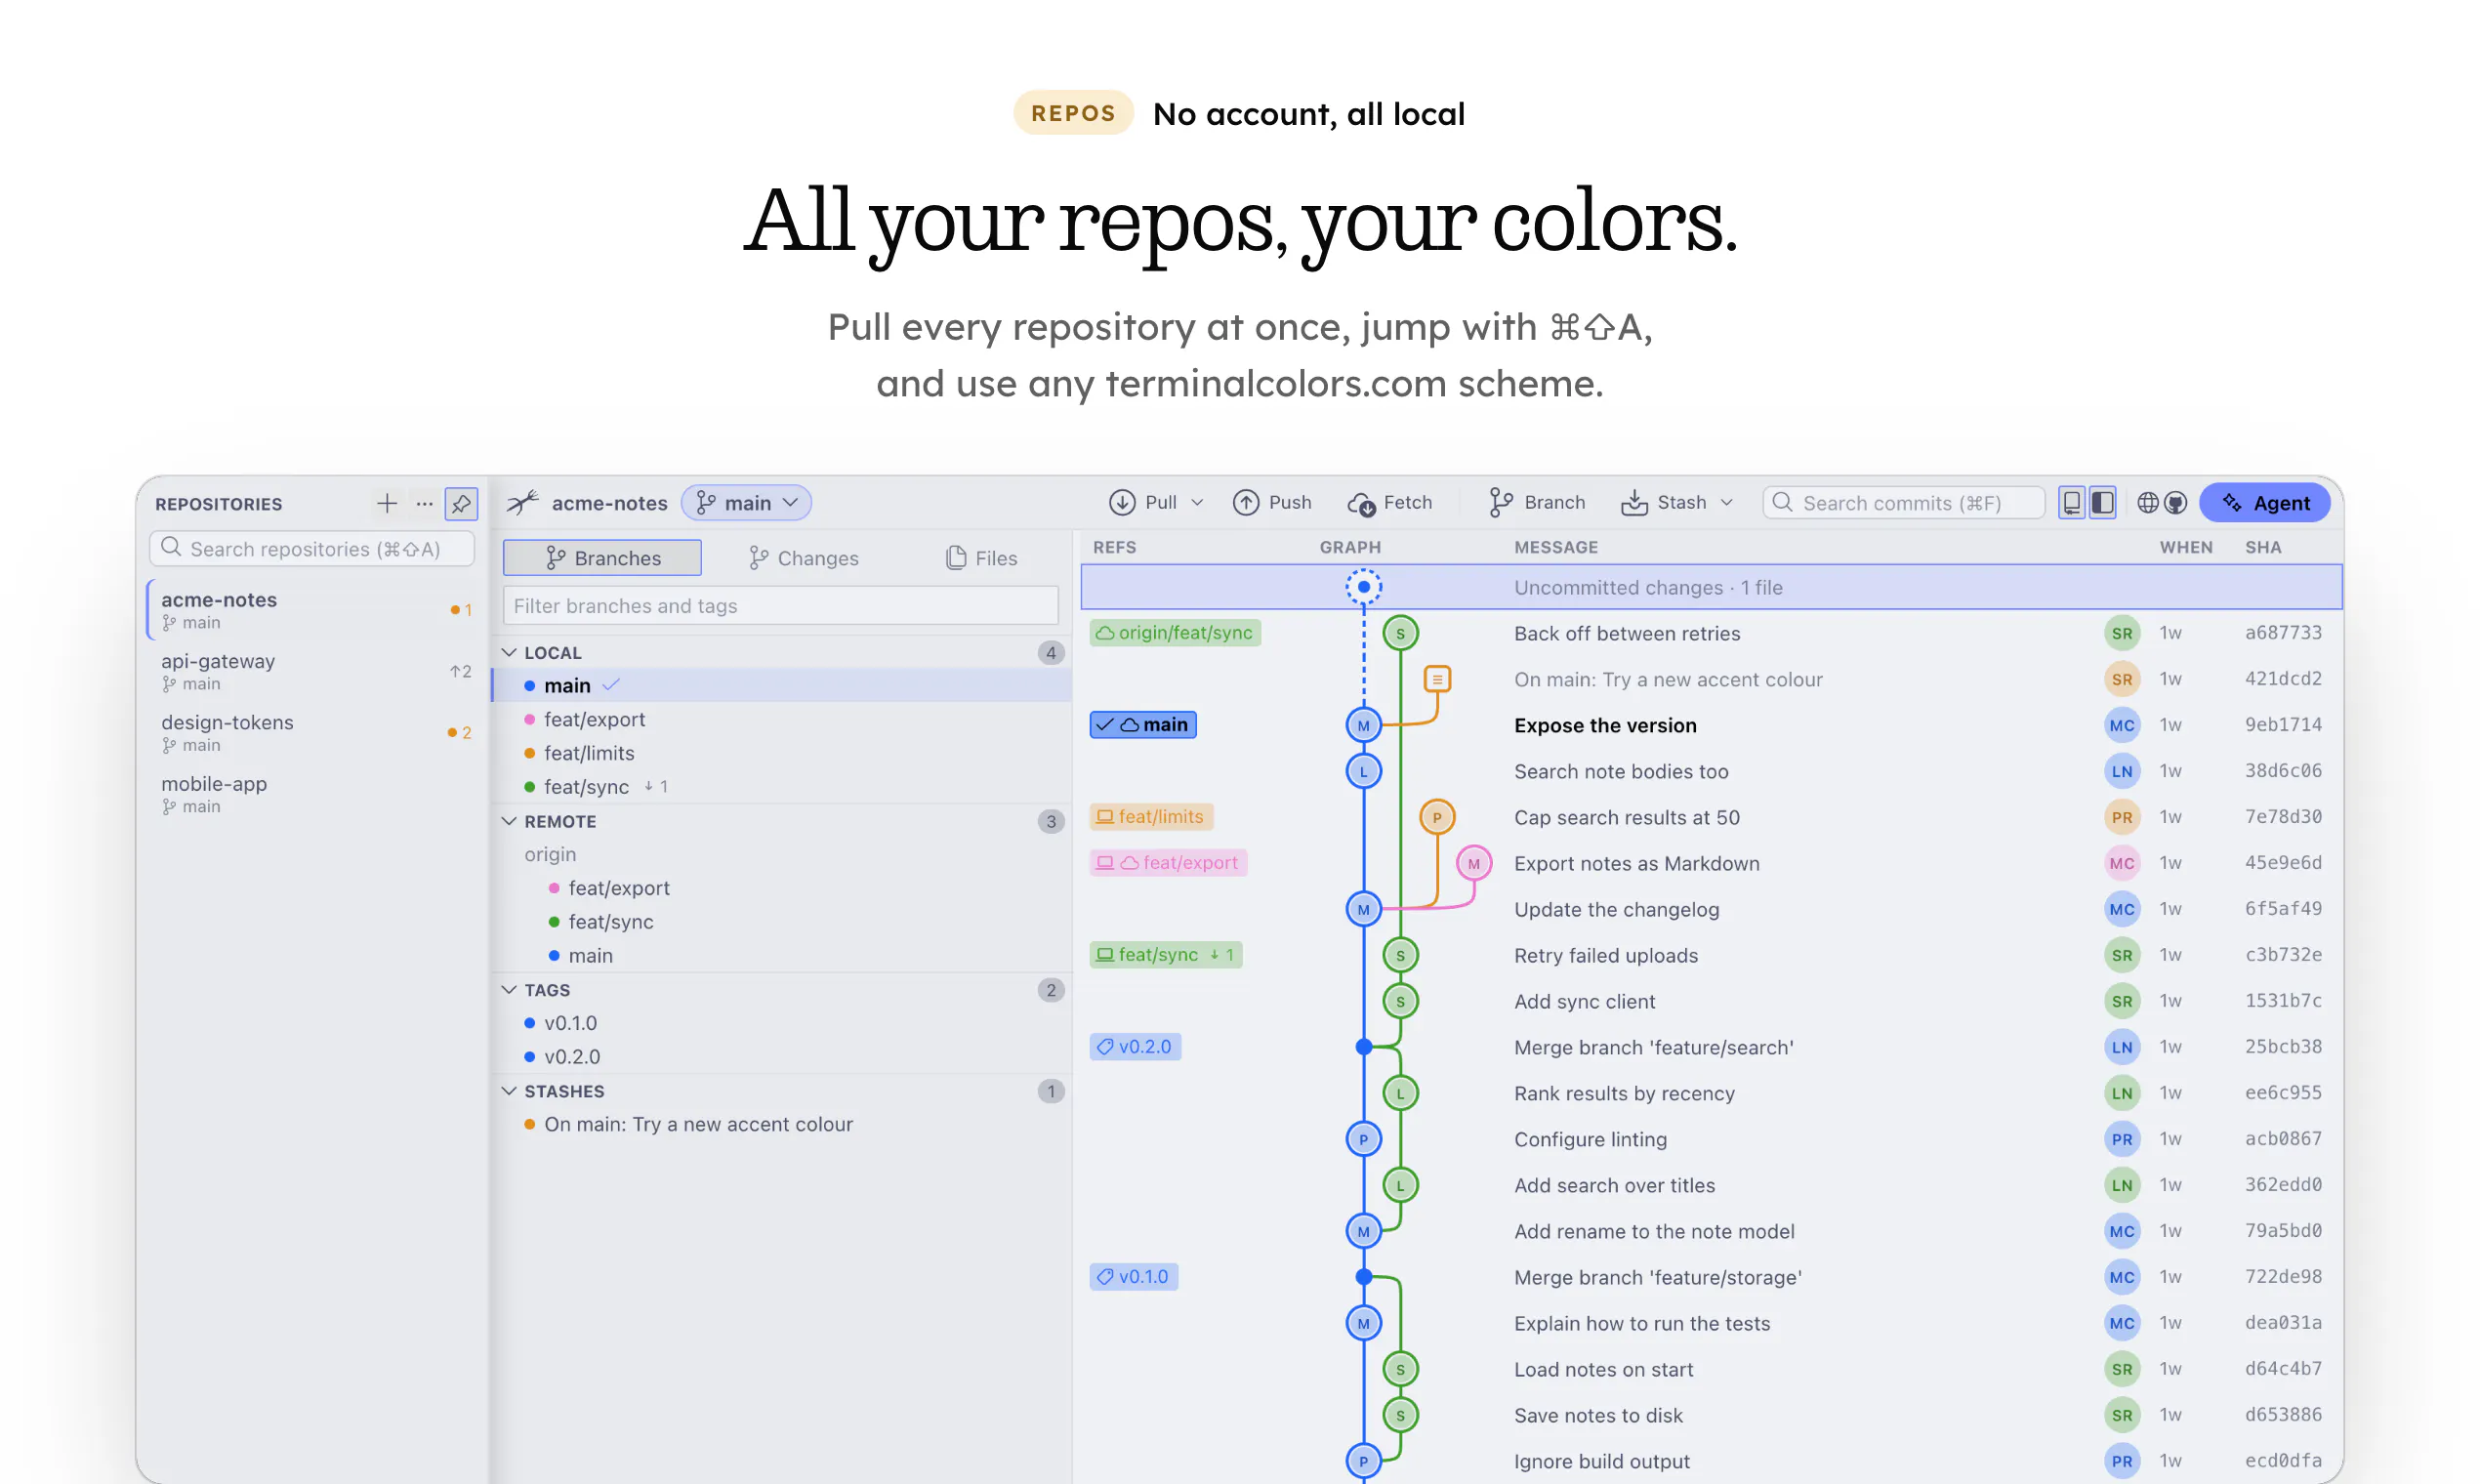
Task: Click the origin/feat/sync ref label
Action: click(1175, 633)
